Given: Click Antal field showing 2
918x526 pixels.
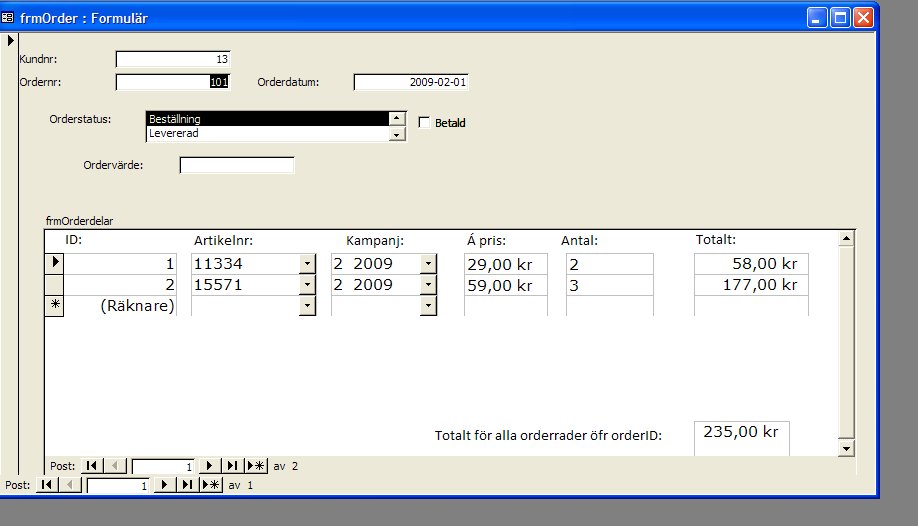Looking at the screenshot, I should tap(609, 264).
